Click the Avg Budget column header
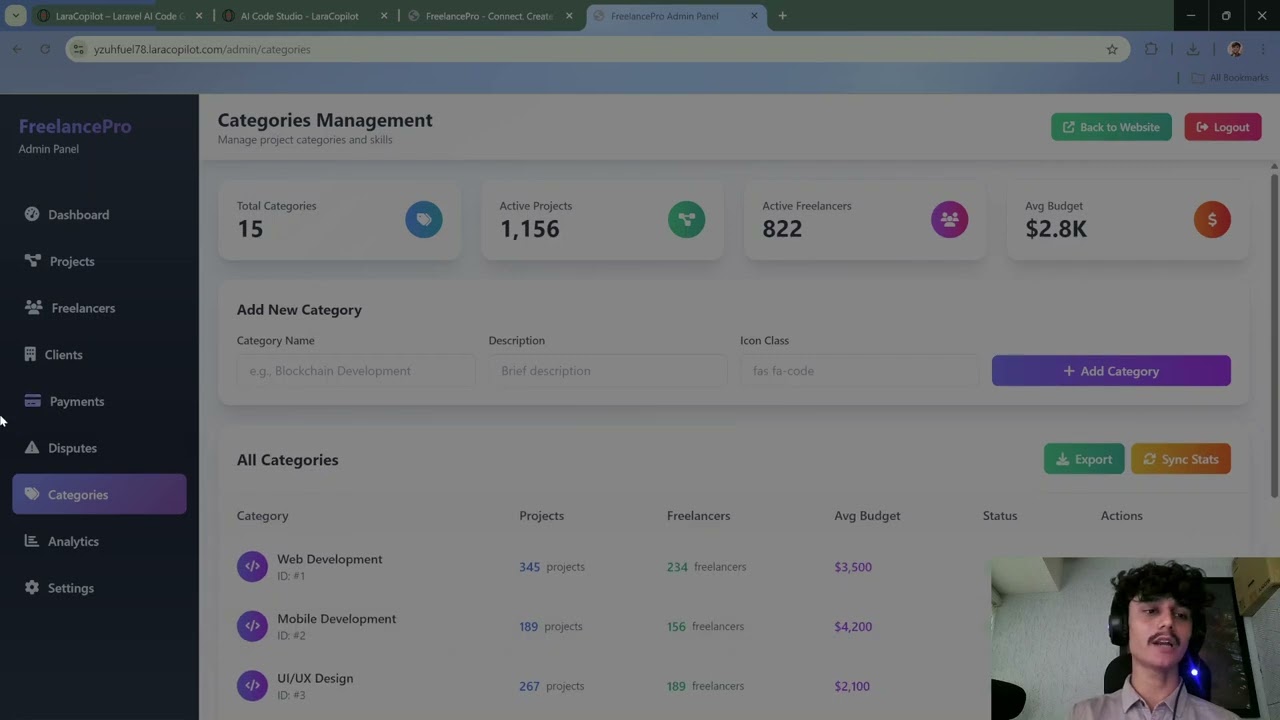 867,516
